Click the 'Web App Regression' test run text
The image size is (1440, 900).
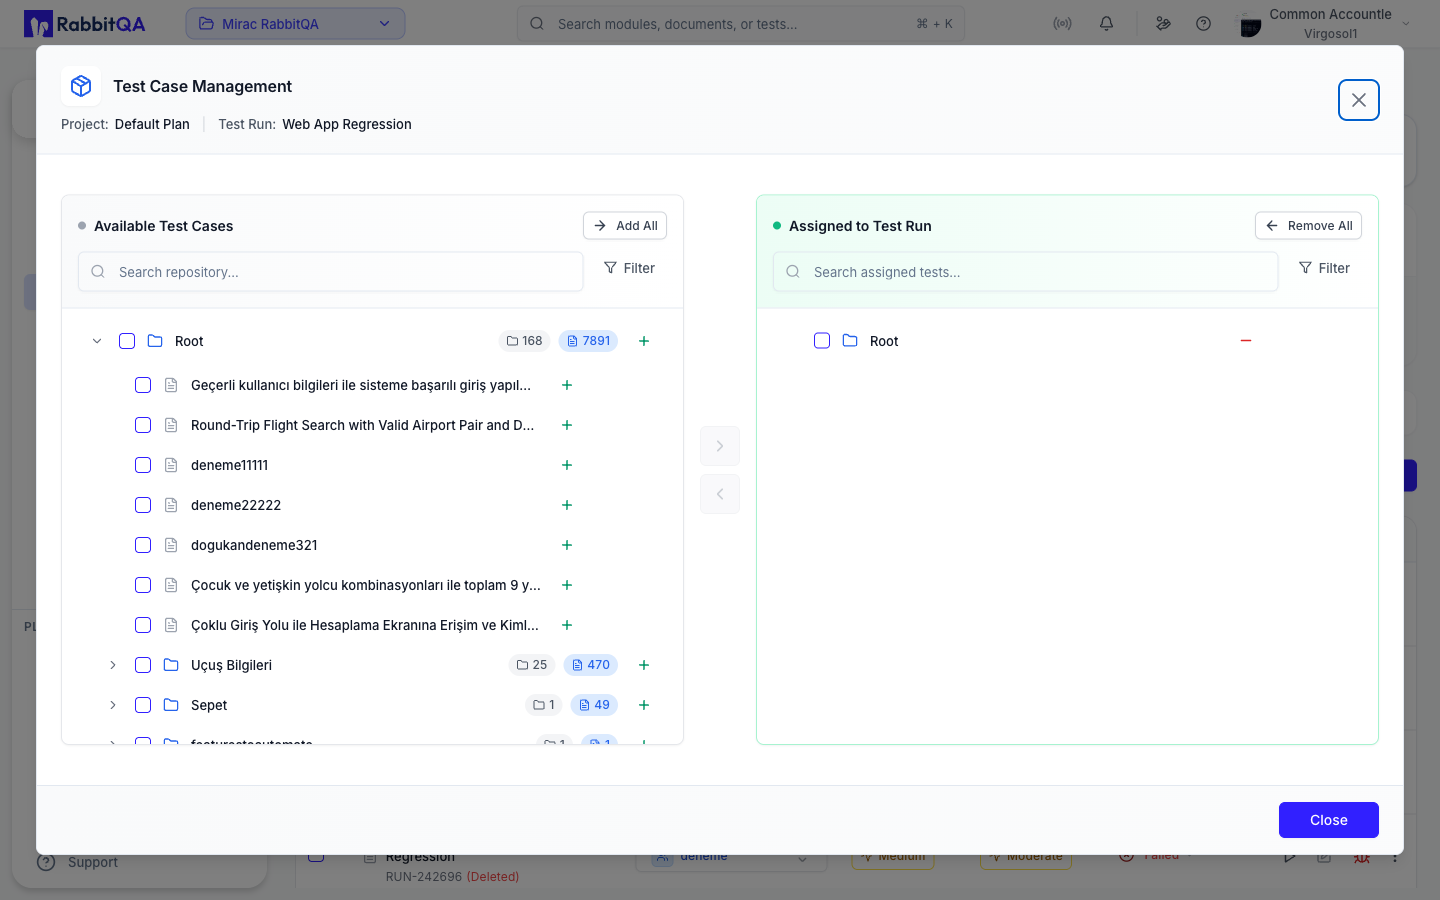(347, 124)
